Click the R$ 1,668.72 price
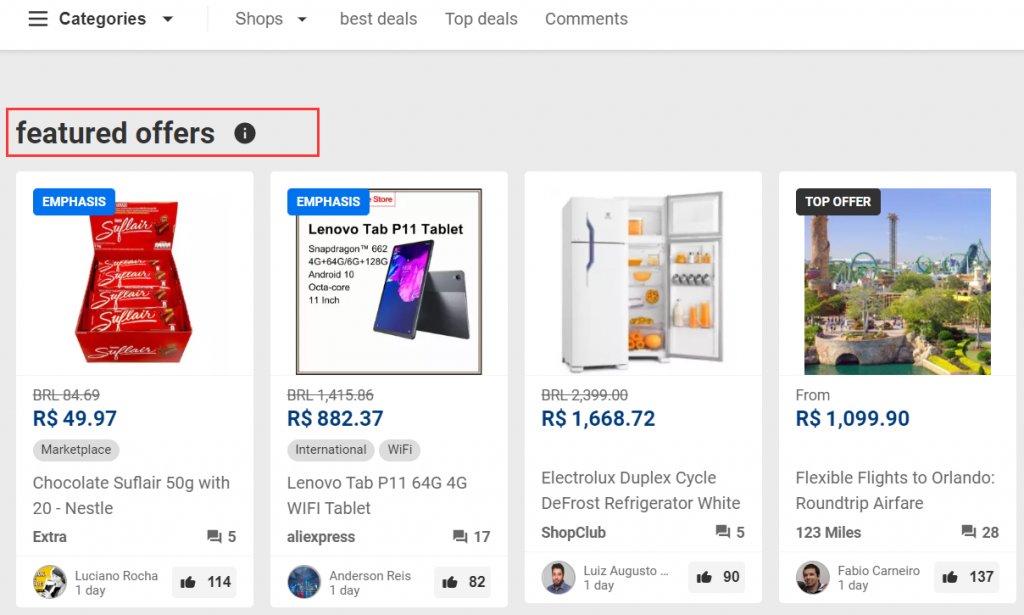The height and width of the screenshot is (615, 1024). tap(598, 418)
